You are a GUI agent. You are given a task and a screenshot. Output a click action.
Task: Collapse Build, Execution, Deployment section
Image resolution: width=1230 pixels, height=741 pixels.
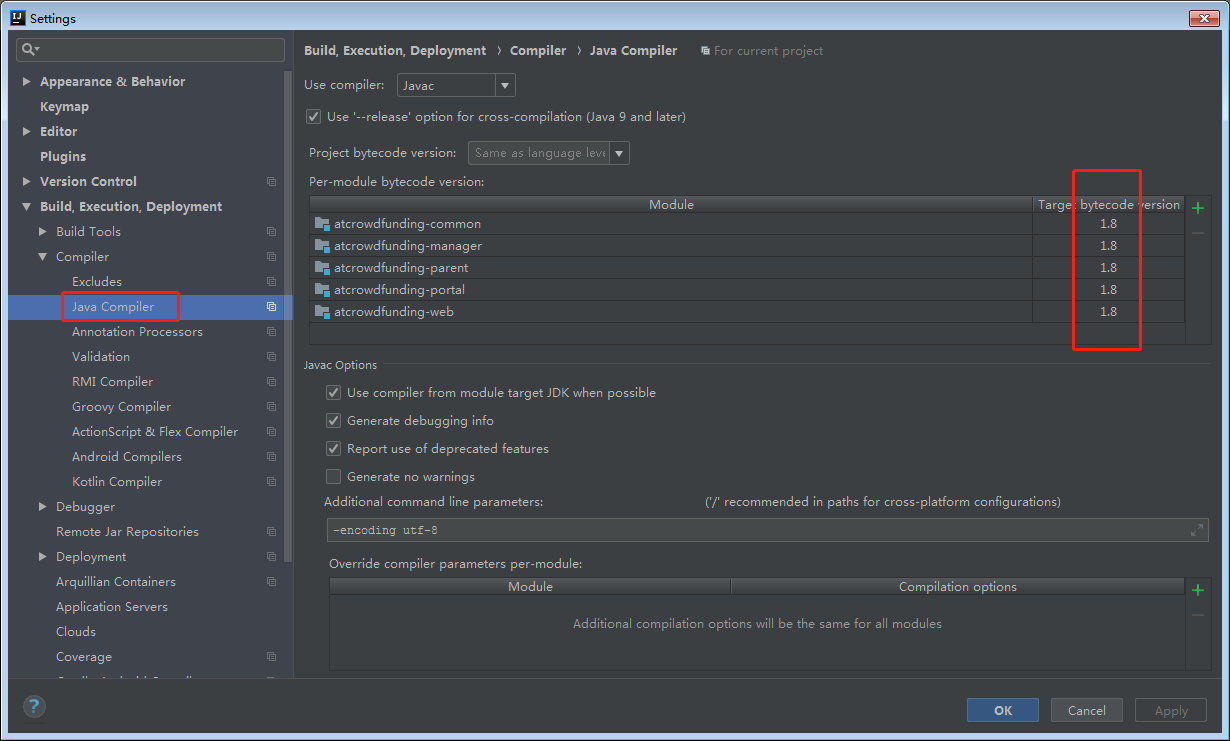(x=26, y=207)
